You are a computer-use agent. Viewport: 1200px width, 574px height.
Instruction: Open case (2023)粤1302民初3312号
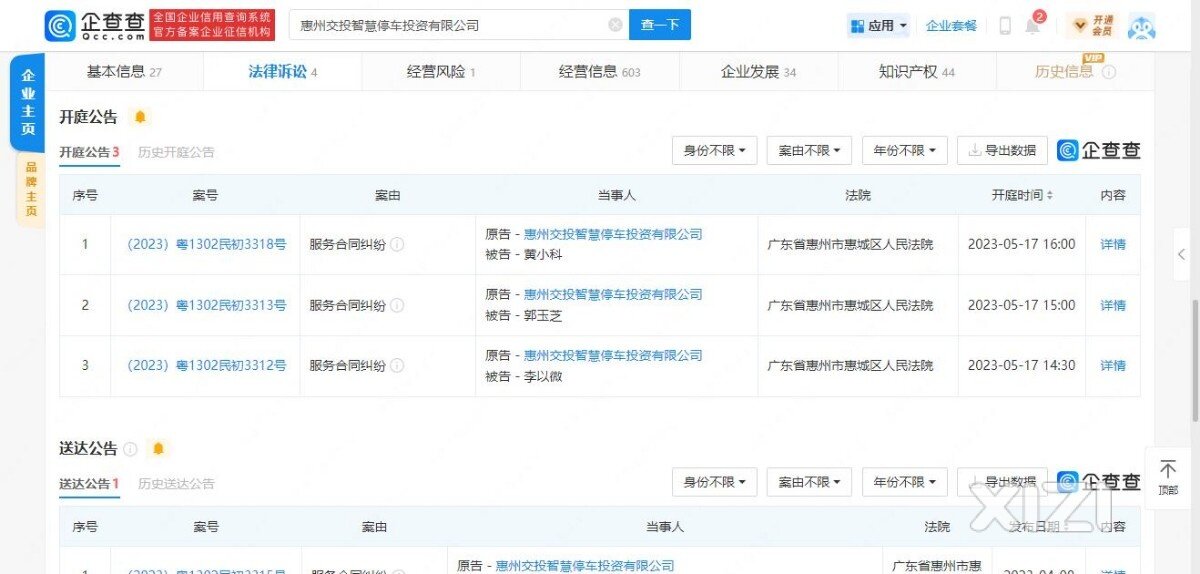206,365
